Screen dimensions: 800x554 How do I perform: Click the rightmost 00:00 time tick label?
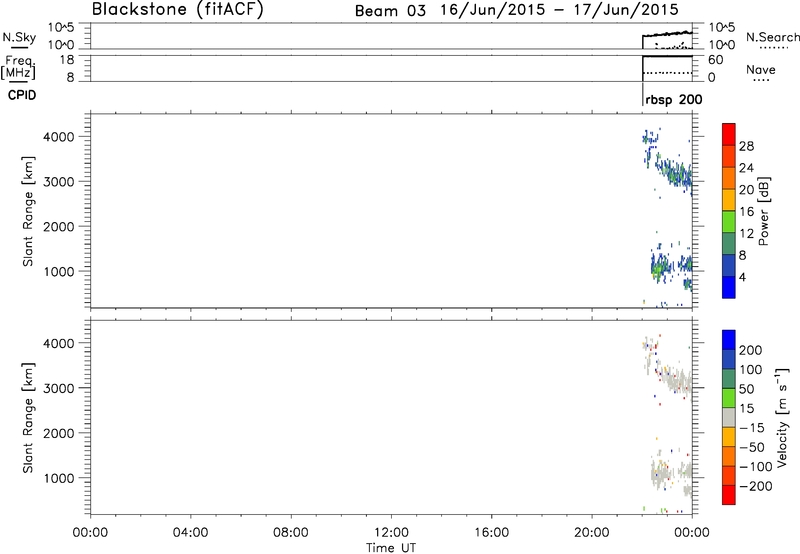click(x=692, y=533)
